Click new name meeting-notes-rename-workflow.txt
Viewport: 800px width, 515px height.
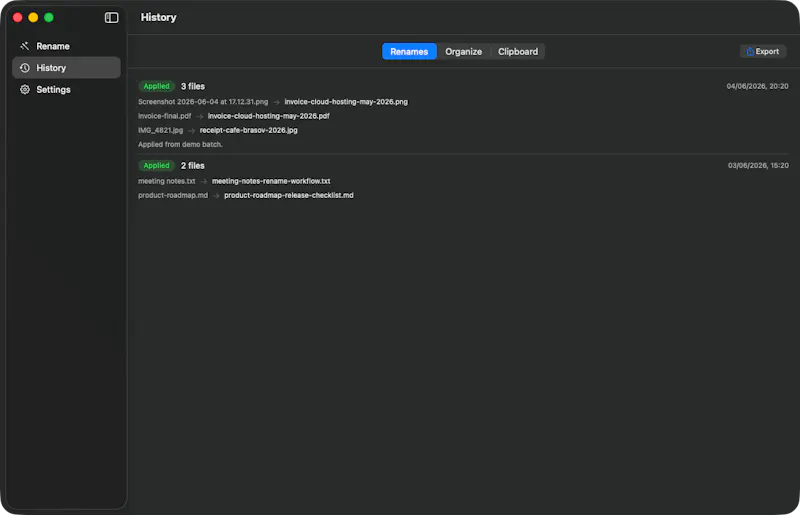point(271,181)
